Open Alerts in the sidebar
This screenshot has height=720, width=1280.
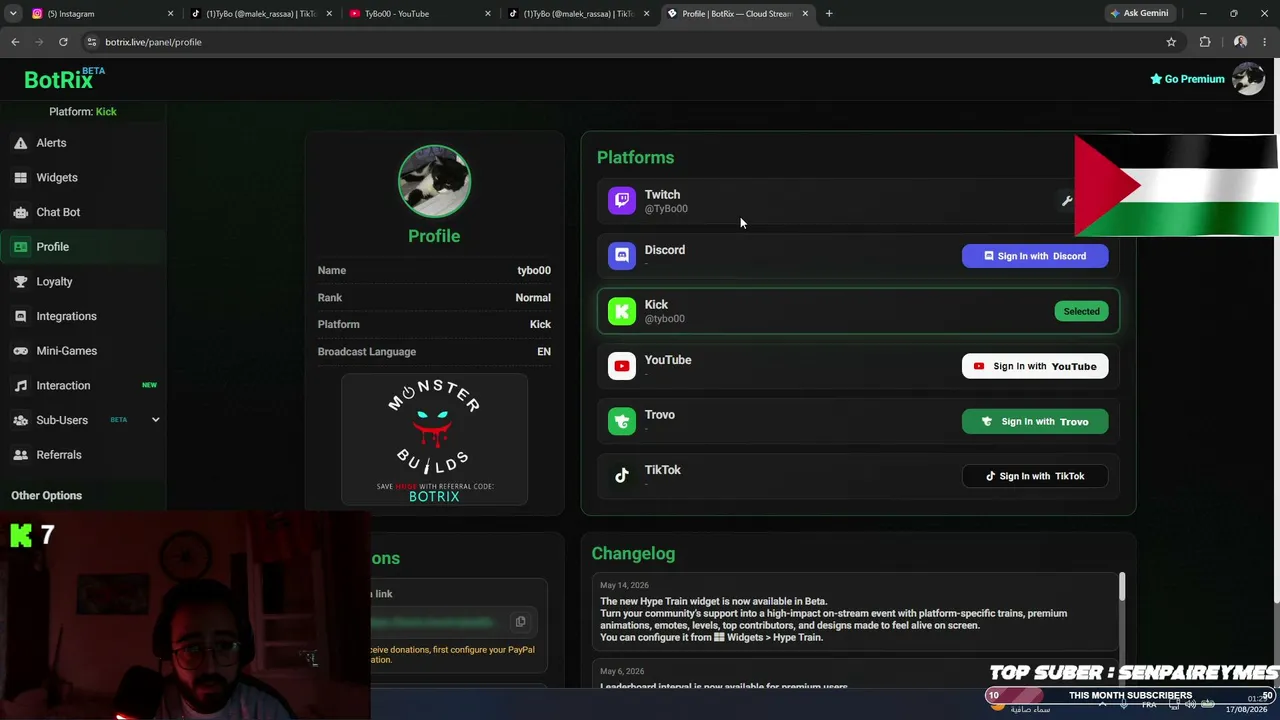(82, 143)
